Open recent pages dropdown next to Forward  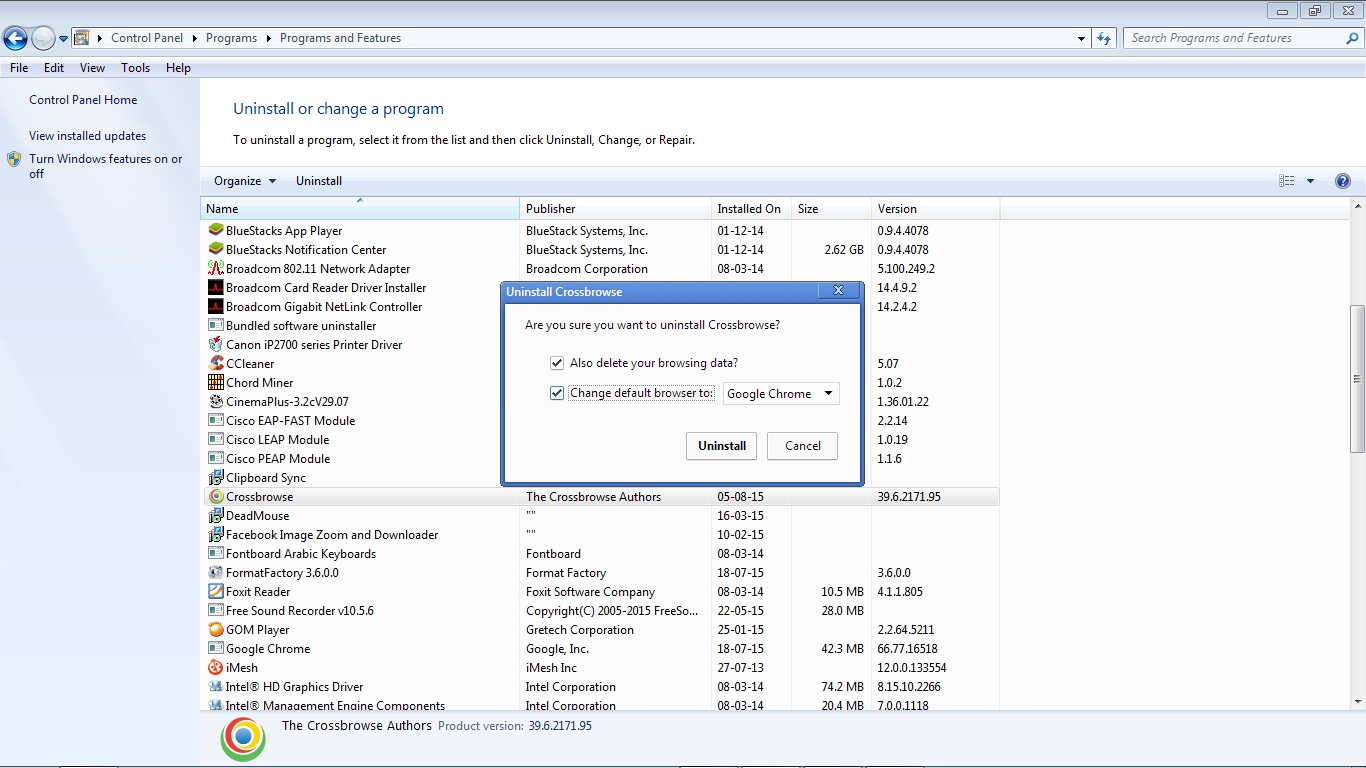click(x=64, y=39)
